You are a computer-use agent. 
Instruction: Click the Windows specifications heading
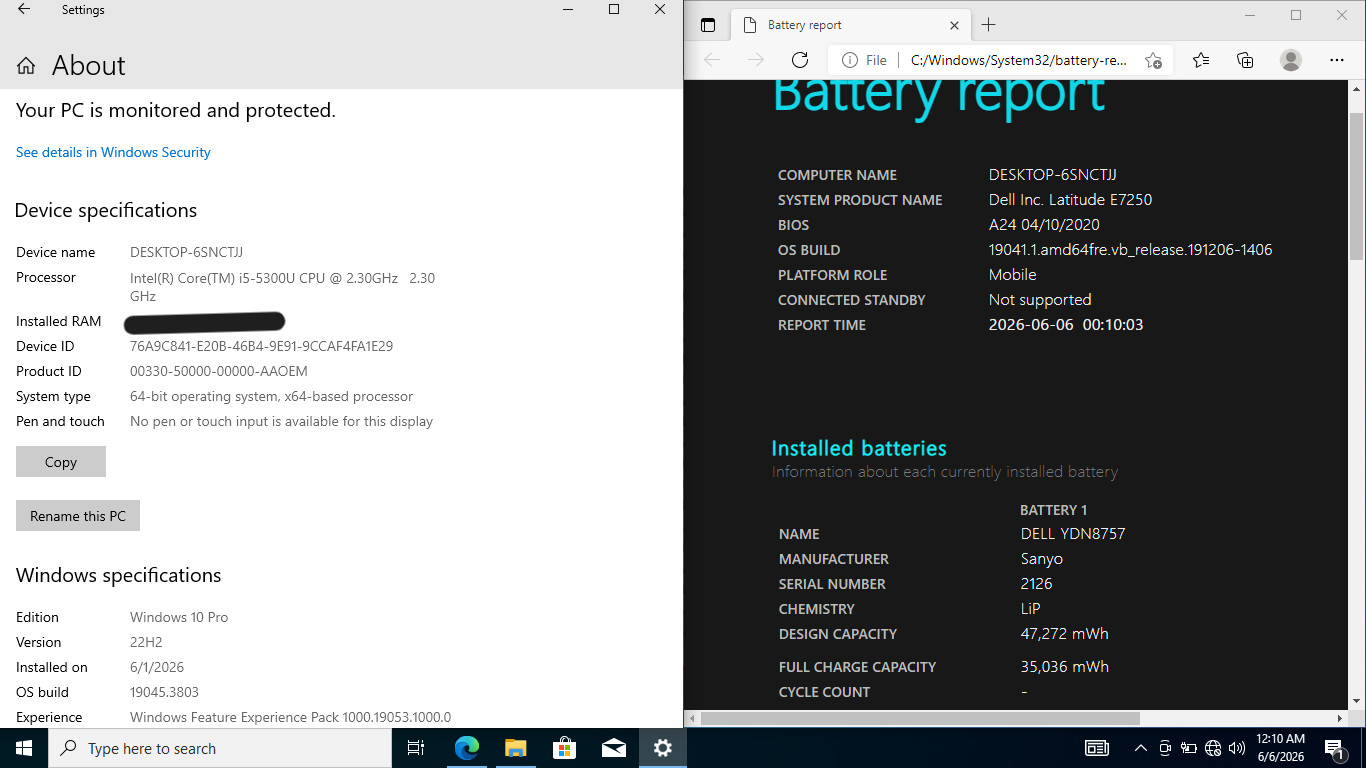point(118,575)
